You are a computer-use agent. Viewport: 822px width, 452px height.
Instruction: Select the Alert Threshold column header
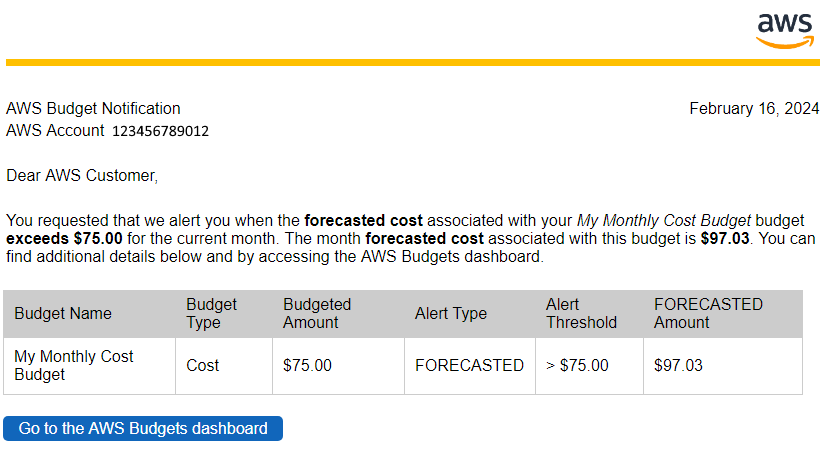pos(589,314)
